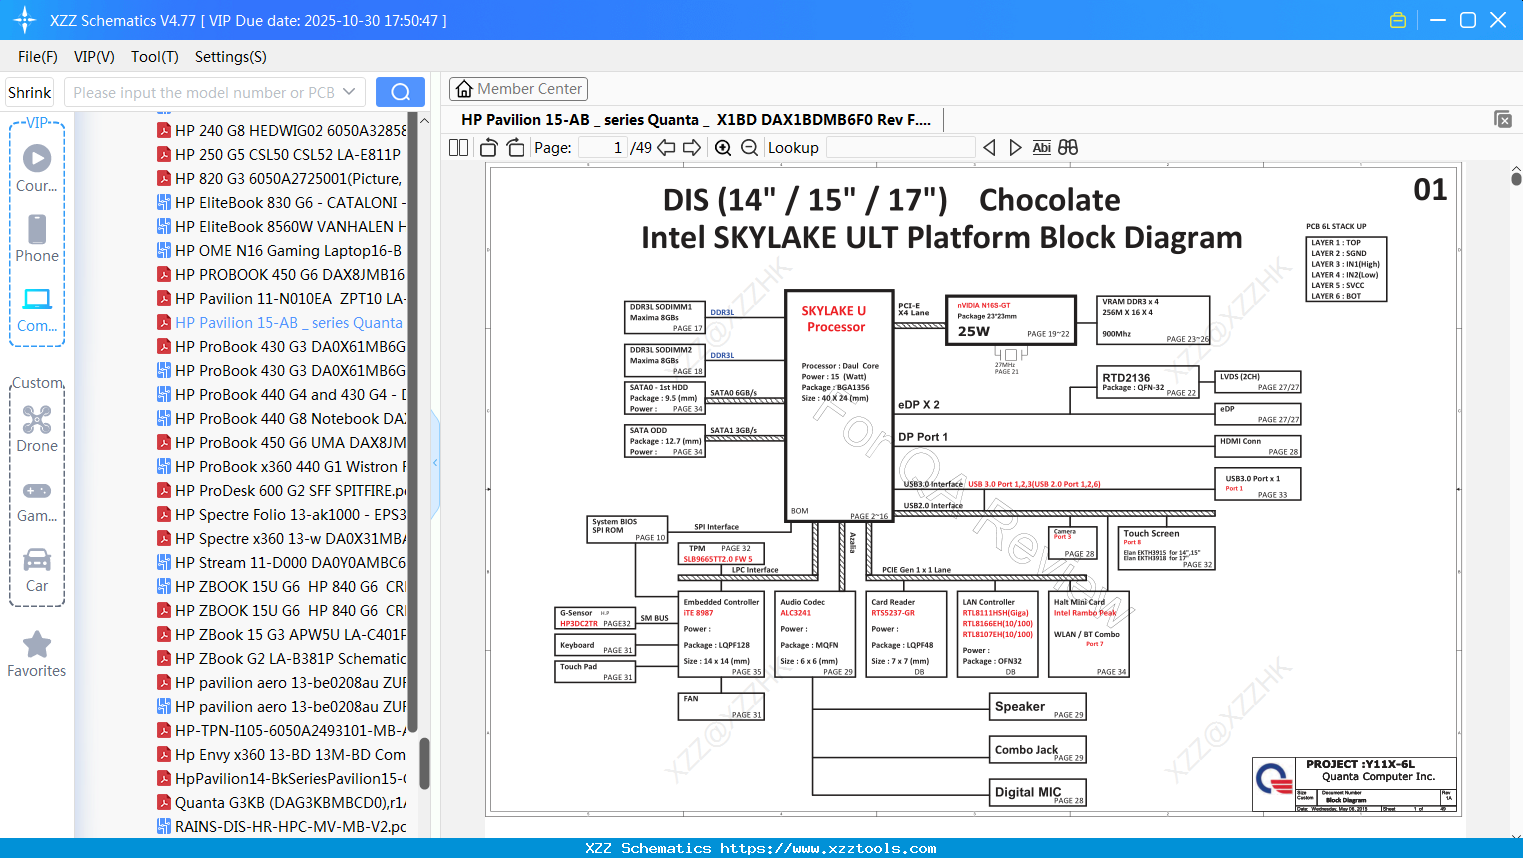
Task: Open HP ProBook 440 G4 and 430 G4 file
Action: (x=281, y=394)
